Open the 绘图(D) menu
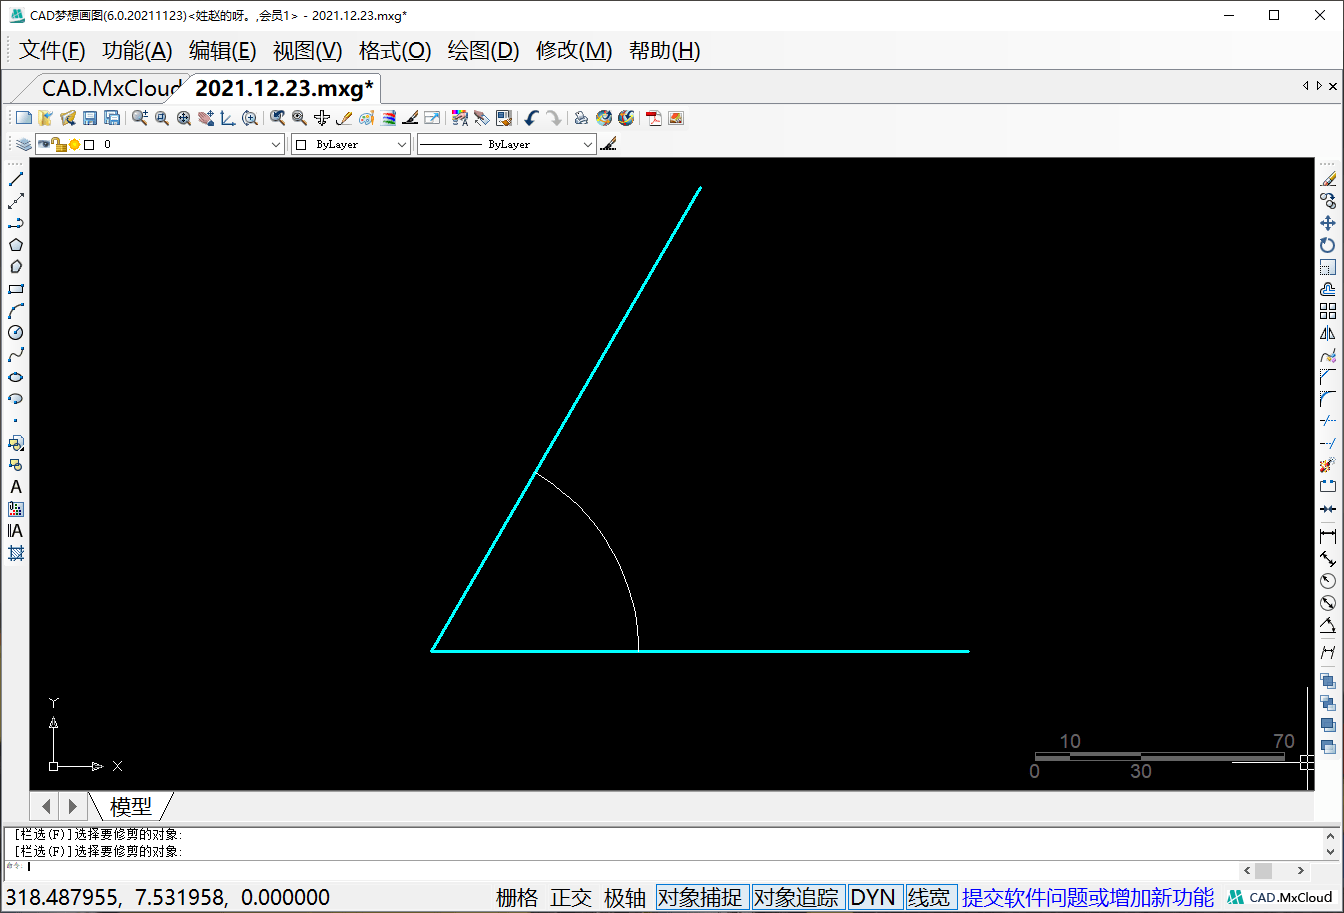The width and height of the screenshot is (1344, 913). [483, 51]
